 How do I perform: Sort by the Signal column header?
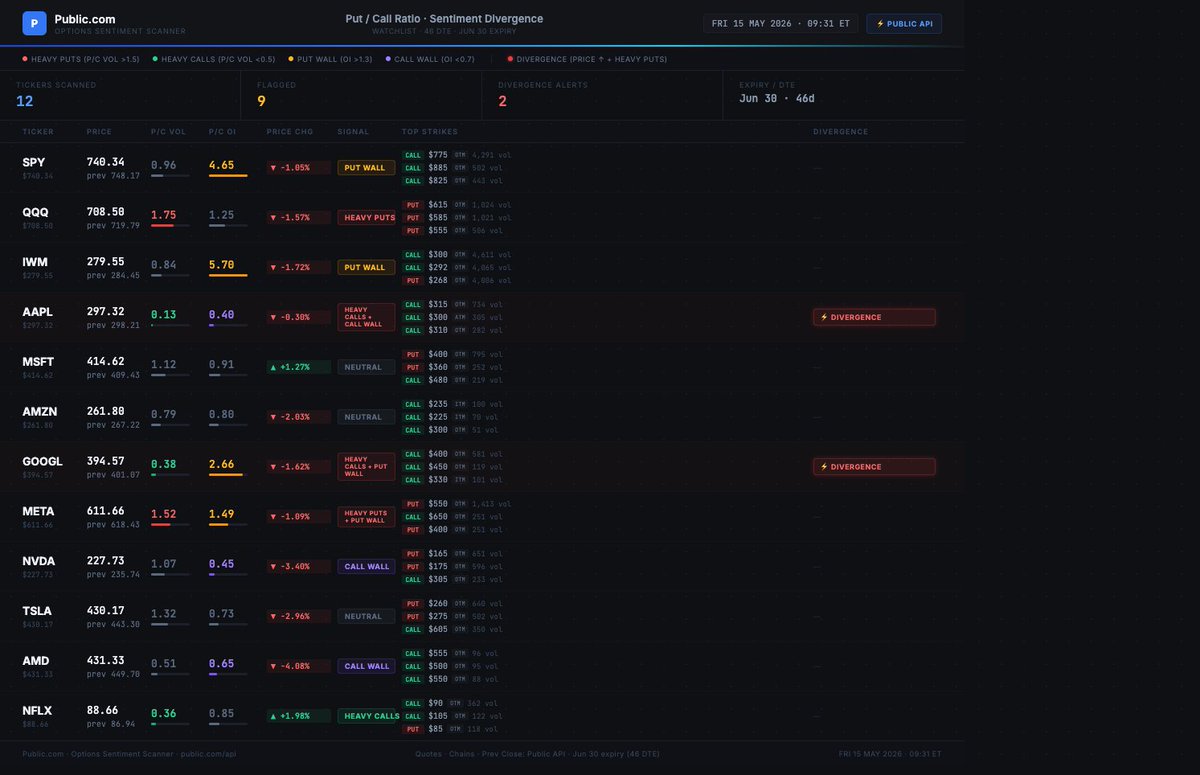pos(353,131)
